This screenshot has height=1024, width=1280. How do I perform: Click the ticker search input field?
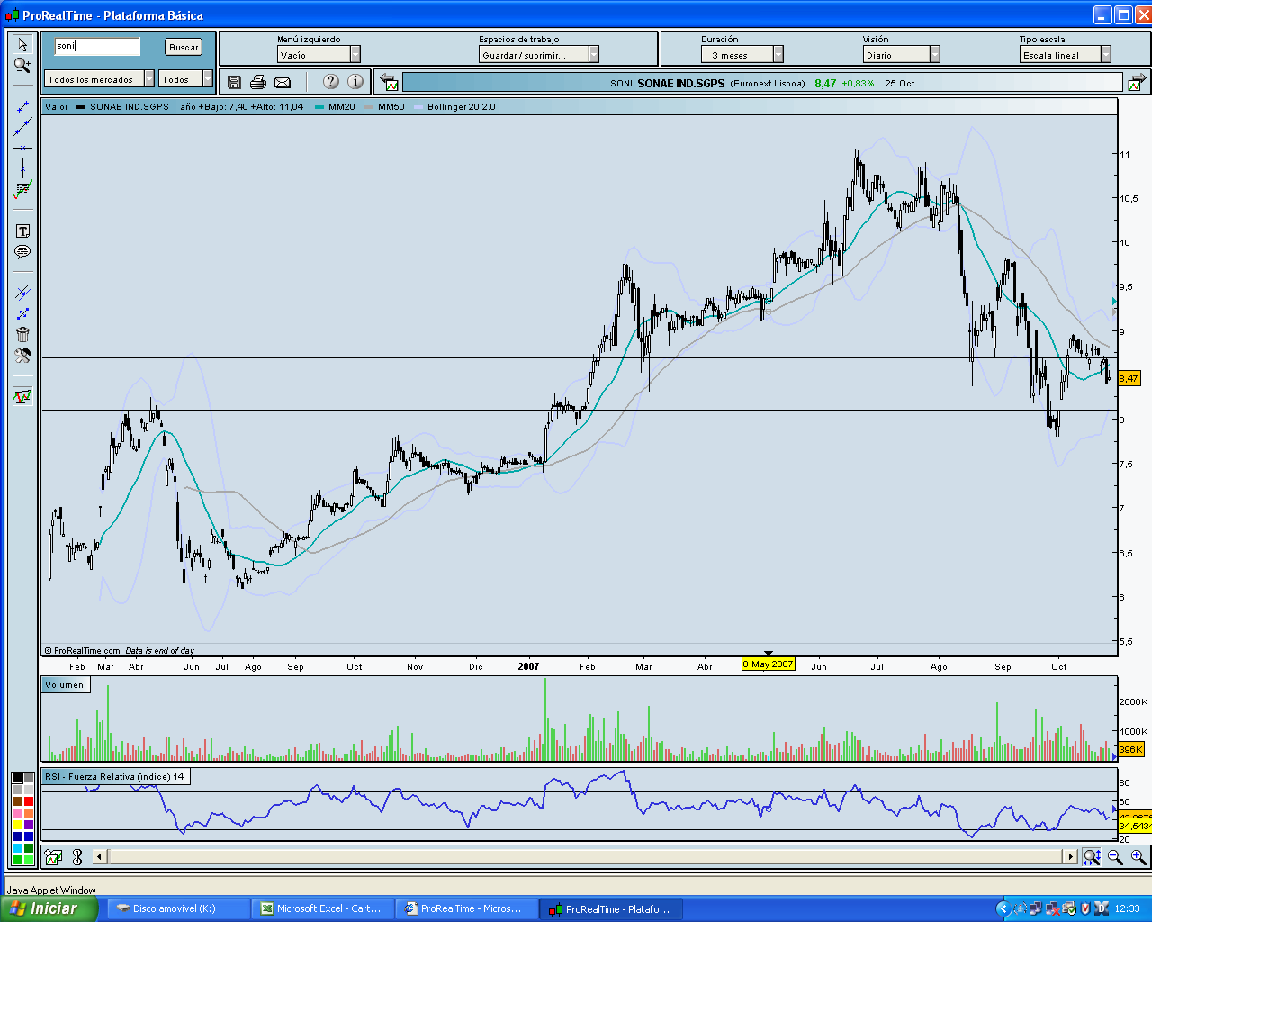(97, 46)
